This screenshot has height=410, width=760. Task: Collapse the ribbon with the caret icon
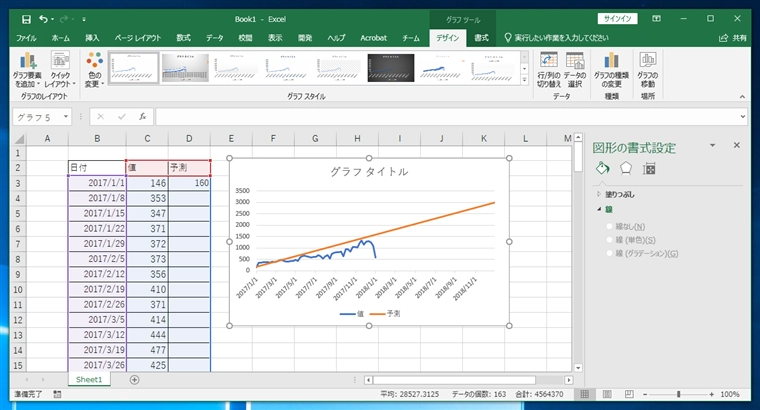(742, 97)
